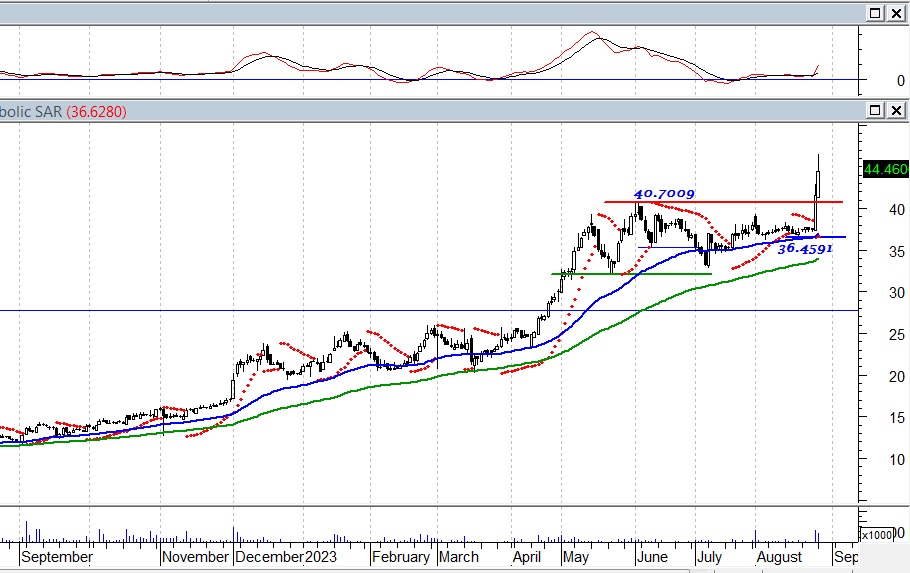Click the x1000 volume scale label

[x=877, y=535]
